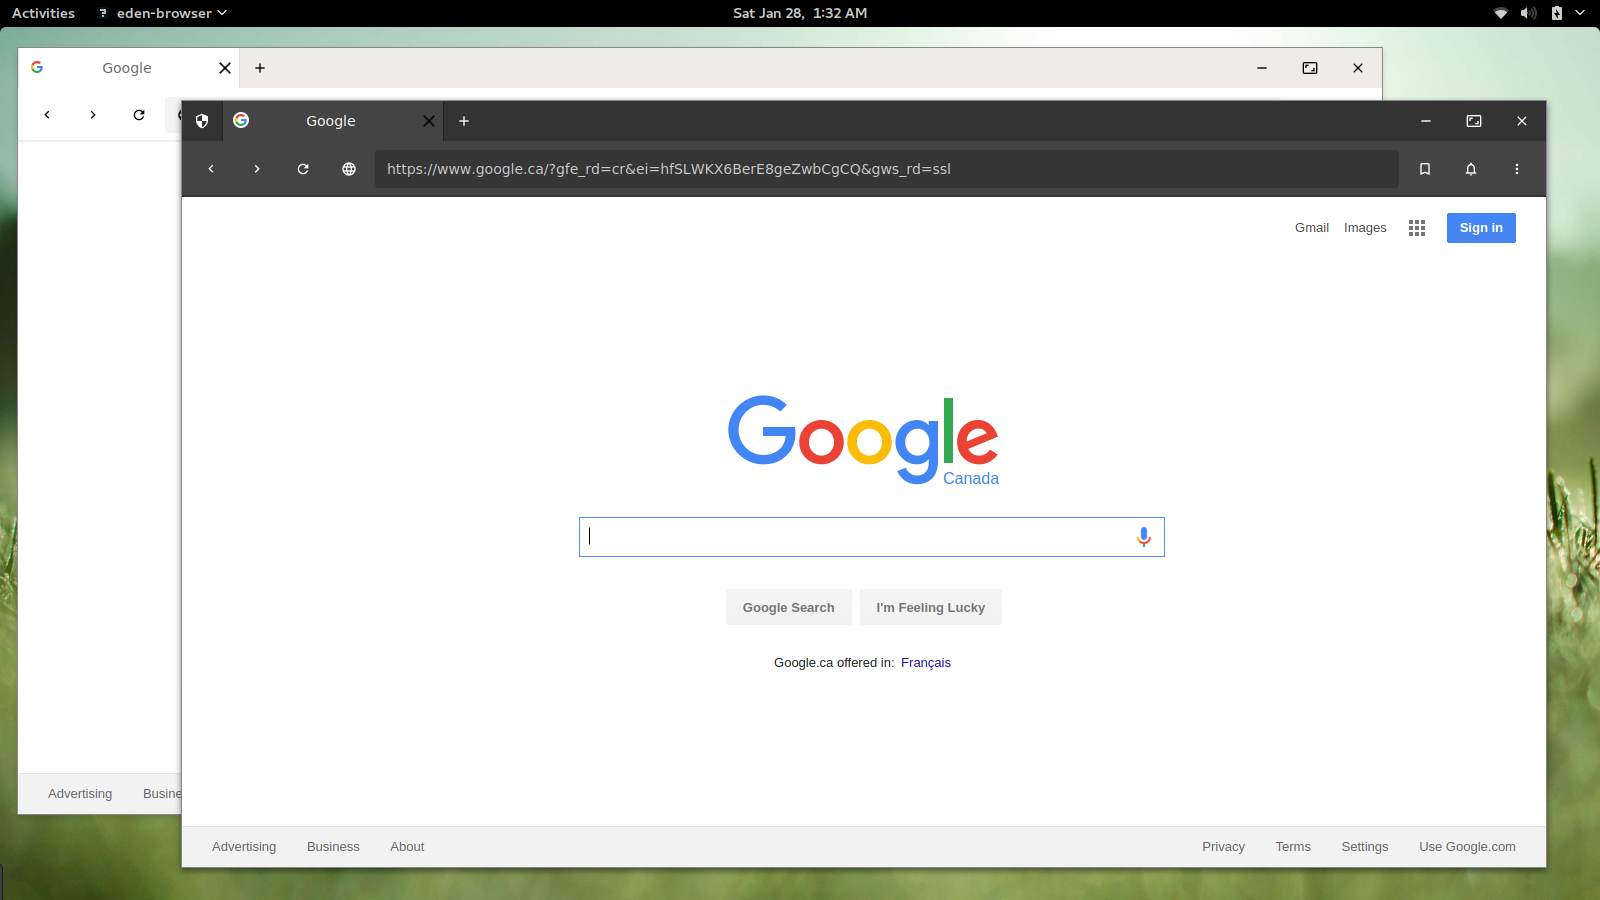Open the system status menu arrow
The width and height of the screenshot is (1600, 900).
click(1580, 13)
